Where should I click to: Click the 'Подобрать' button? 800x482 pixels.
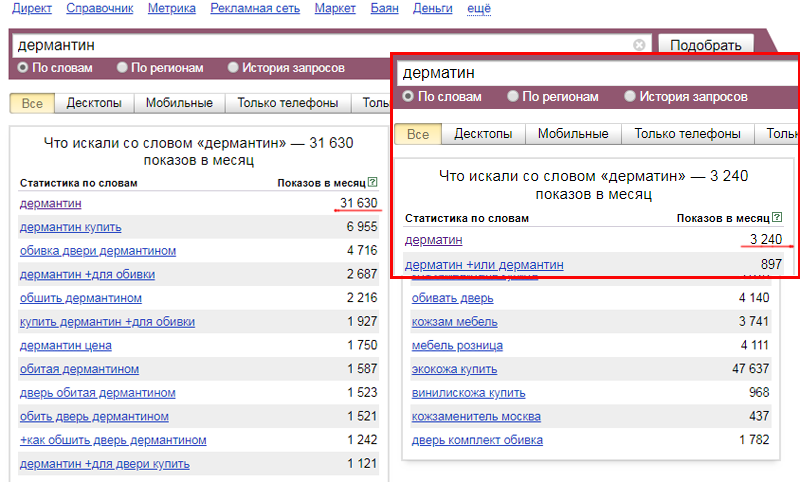coord(706,45)
